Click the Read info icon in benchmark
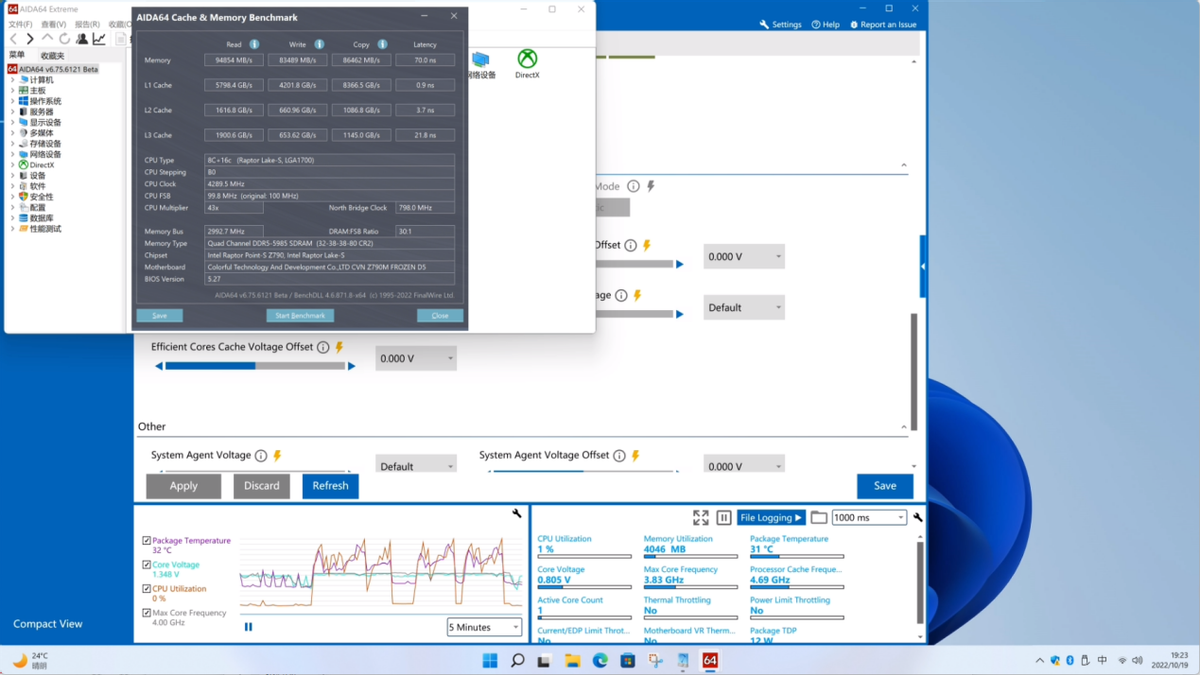 (x=254, y=44)
